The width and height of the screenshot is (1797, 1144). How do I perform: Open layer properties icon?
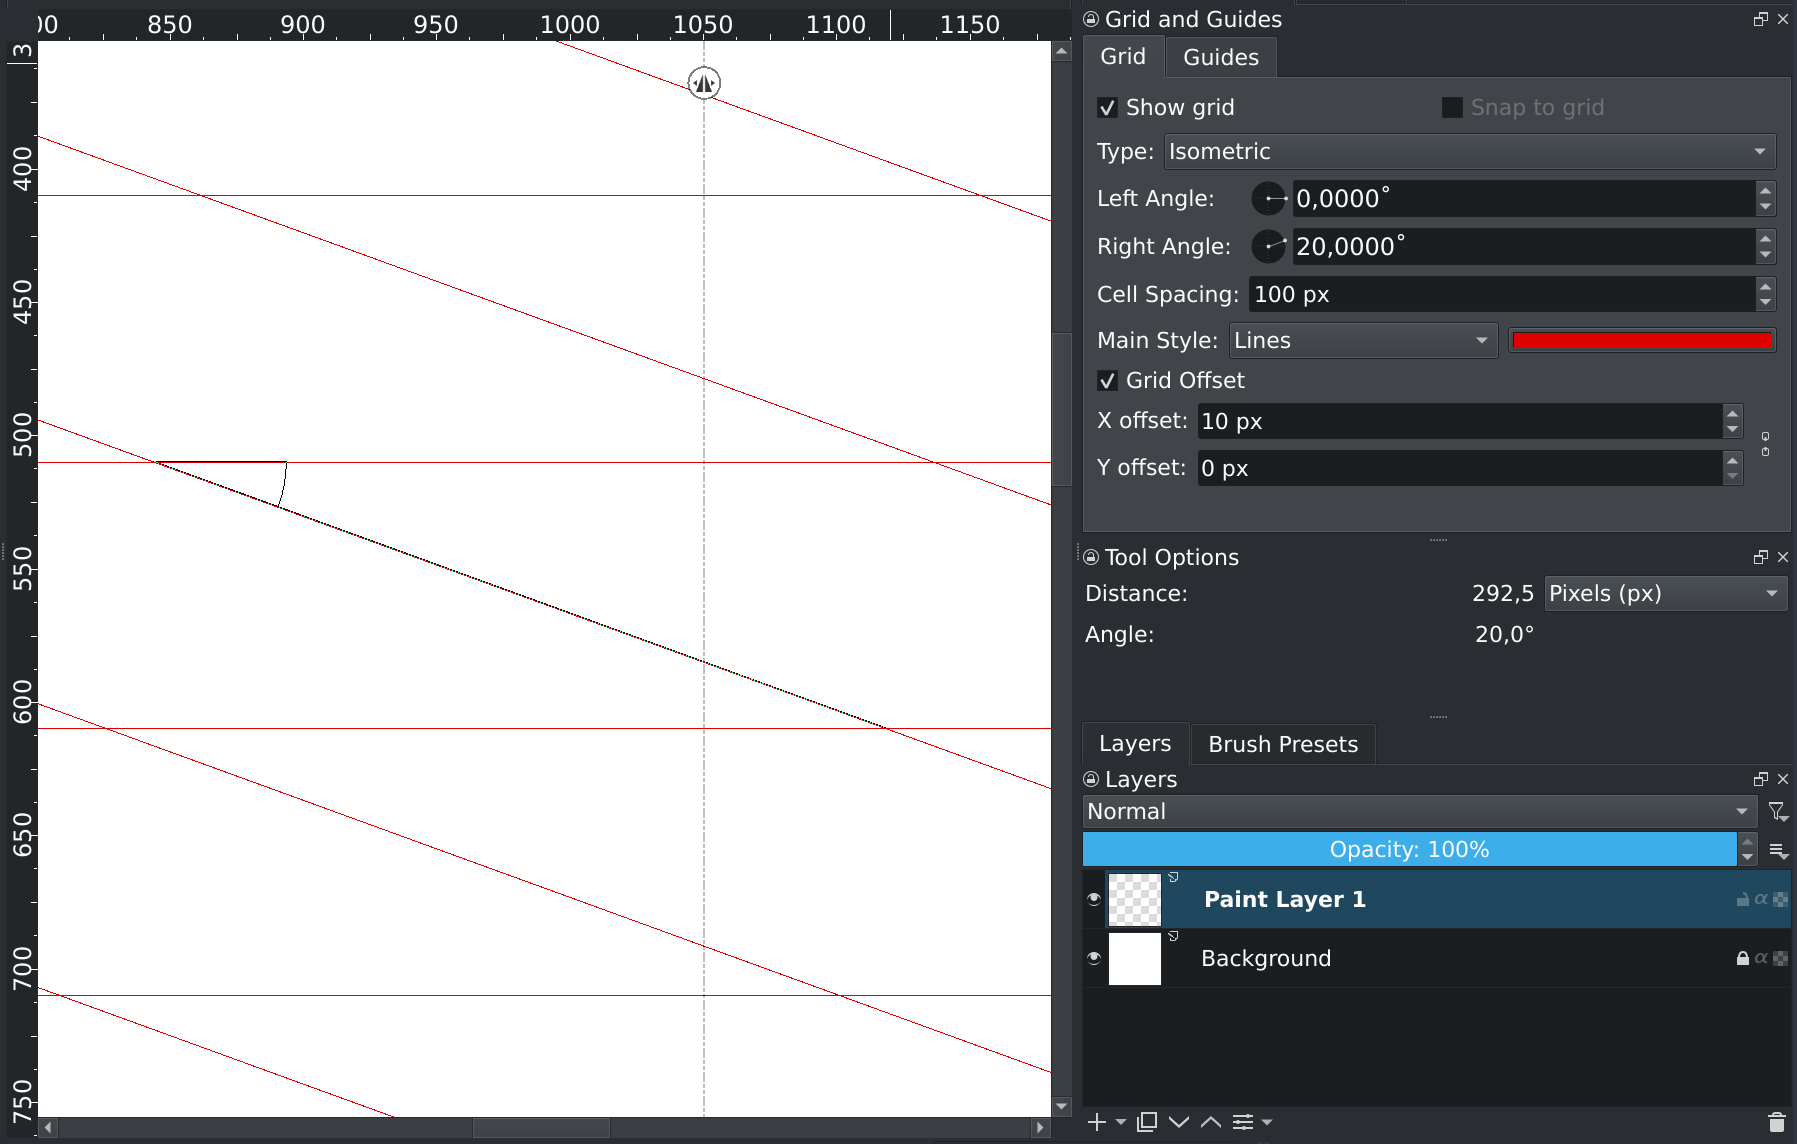[x=1243, y=1122]
